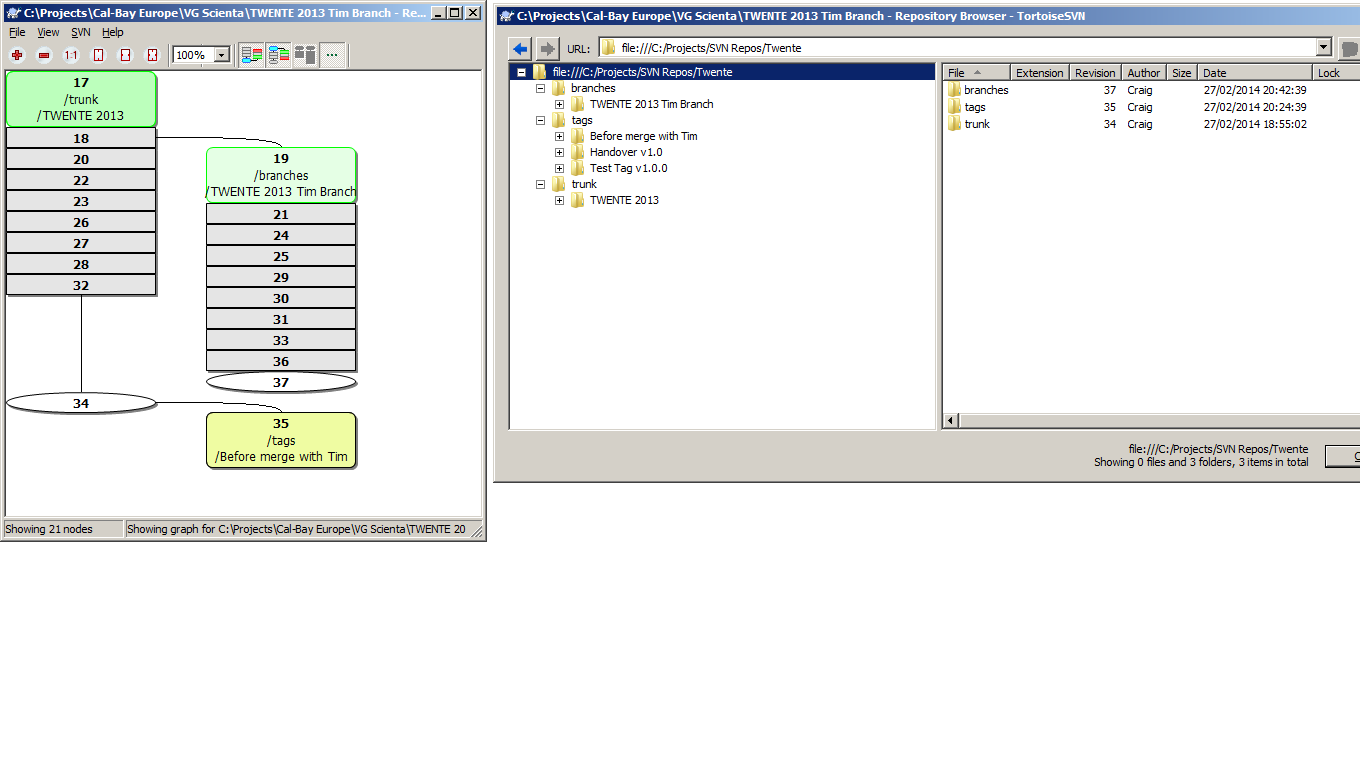
Task: Open the URL history dropdown
Action: tap(1324, 47)
